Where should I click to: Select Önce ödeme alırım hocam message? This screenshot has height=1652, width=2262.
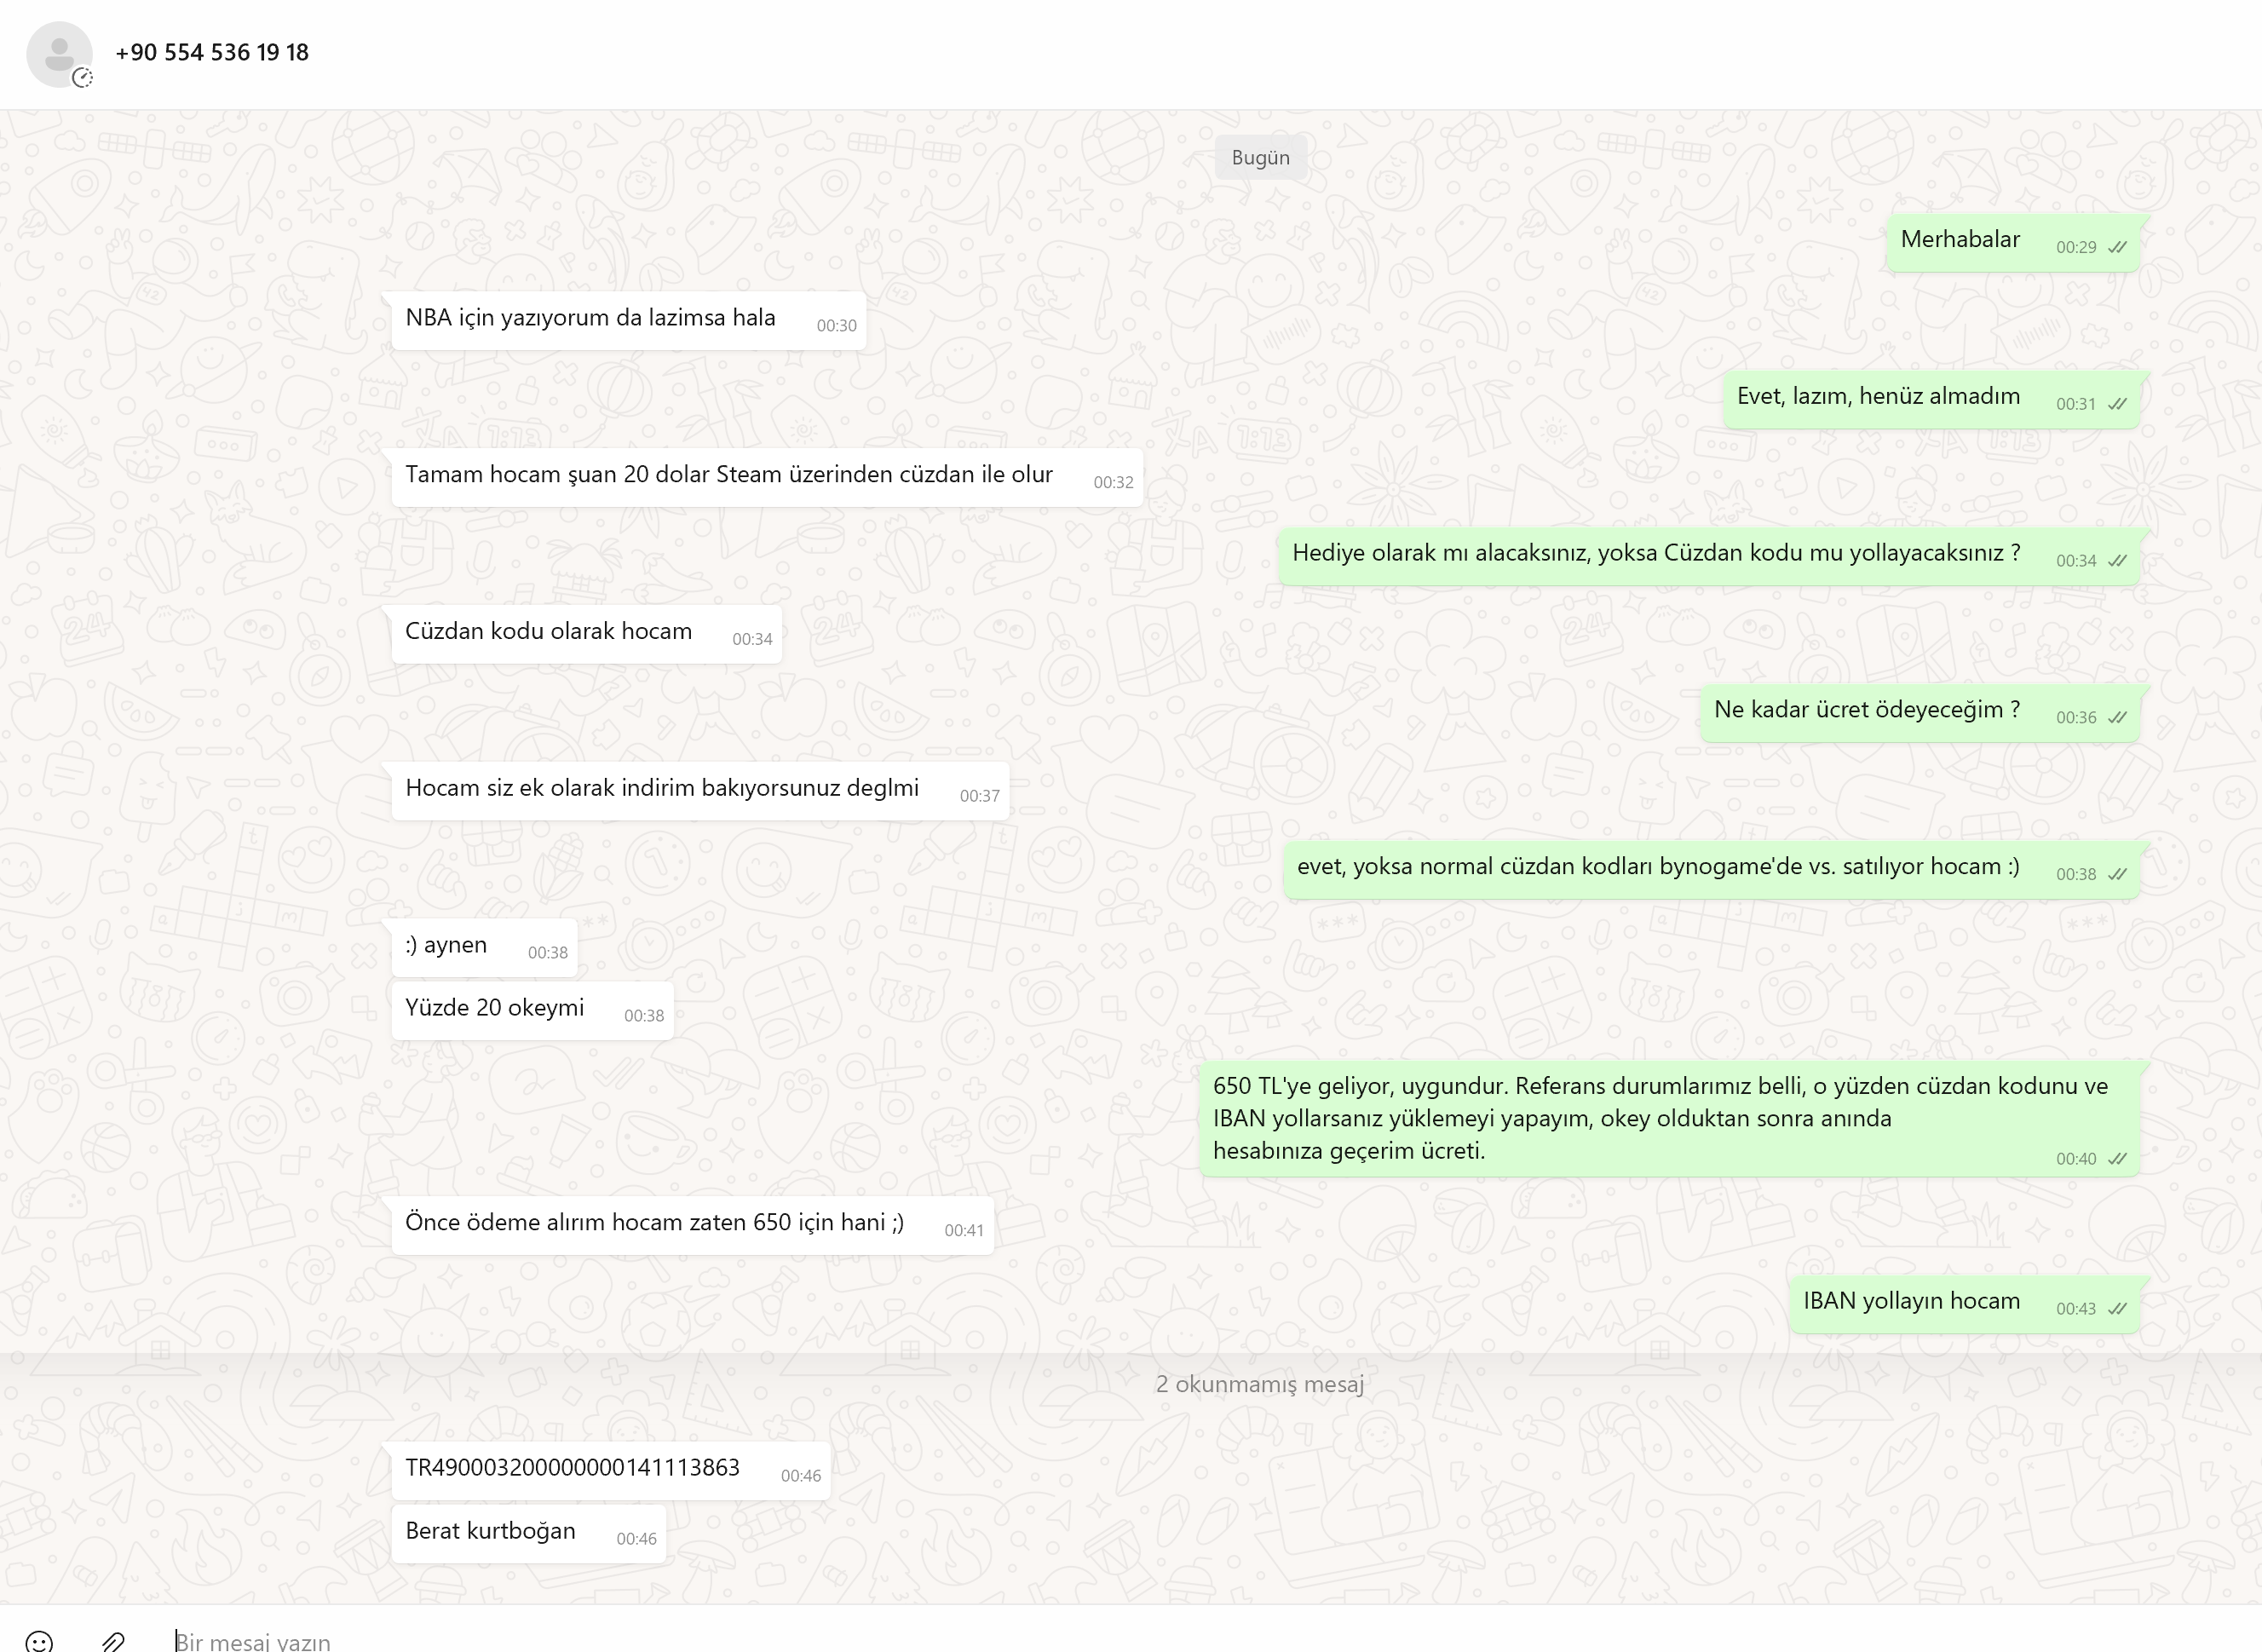coord(692,1225)
